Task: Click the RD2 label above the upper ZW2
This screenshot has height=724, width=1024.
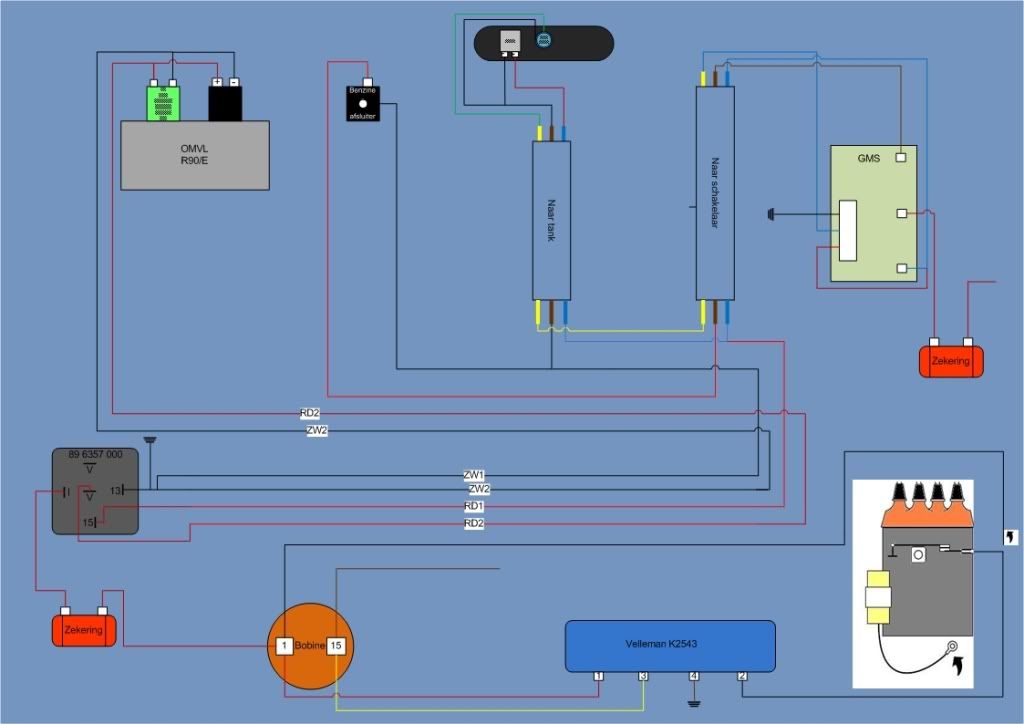Action: 310,413
